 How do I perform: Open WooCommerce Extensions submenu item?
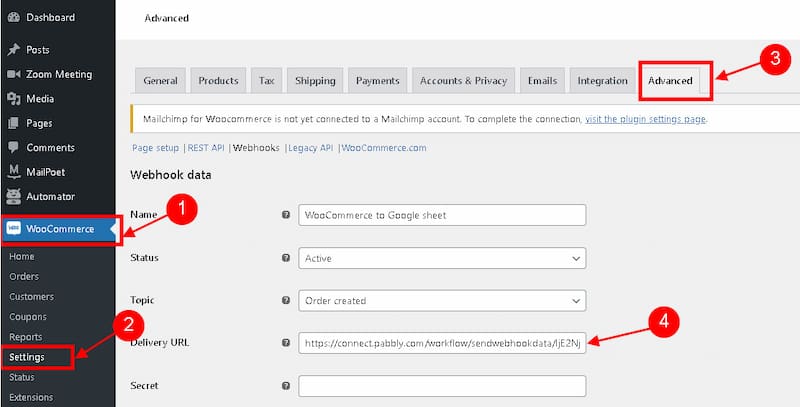click(x=31, y=397)
